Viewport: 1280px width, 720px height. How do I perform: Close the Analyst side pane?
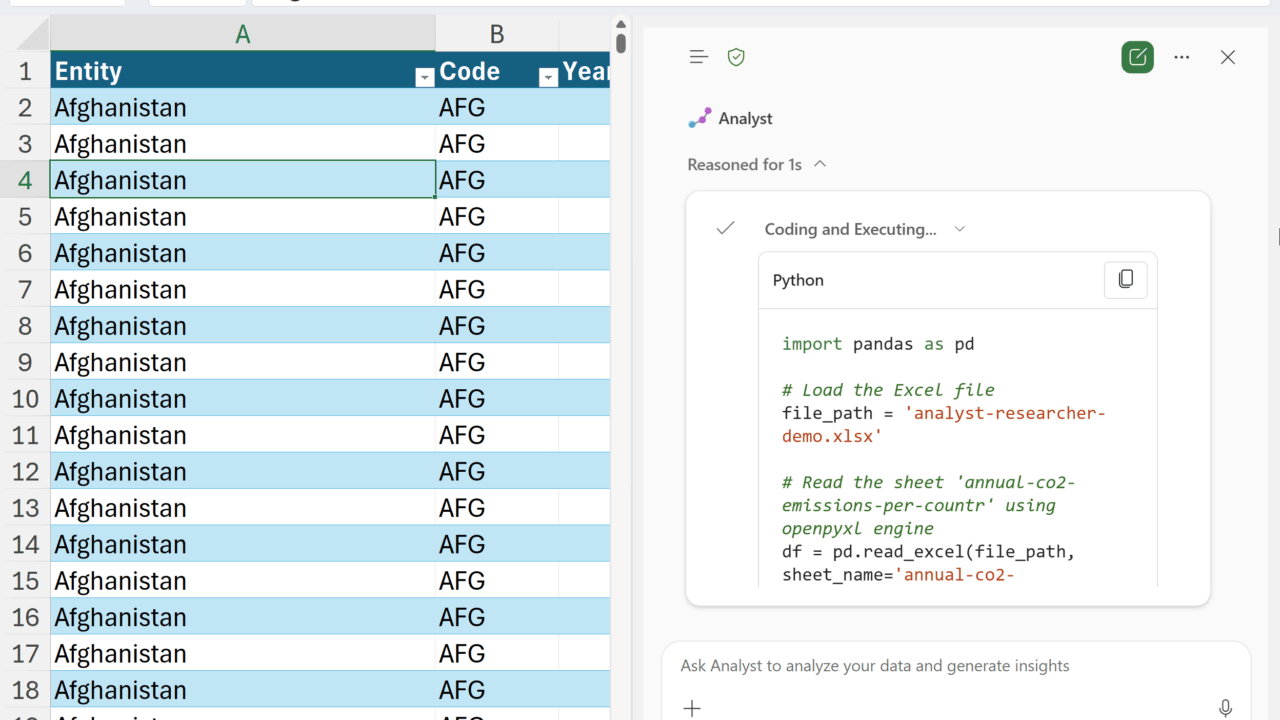pos(1228,58)
